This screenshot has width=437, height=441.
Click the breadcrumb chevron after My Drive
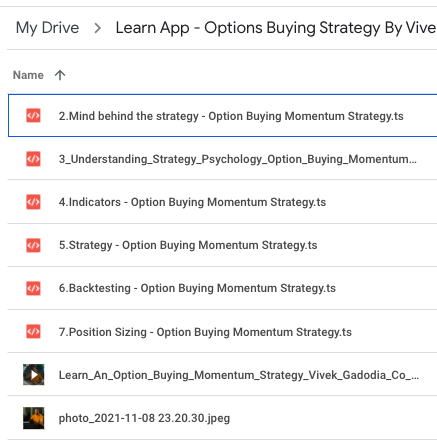tap(97, 28)
